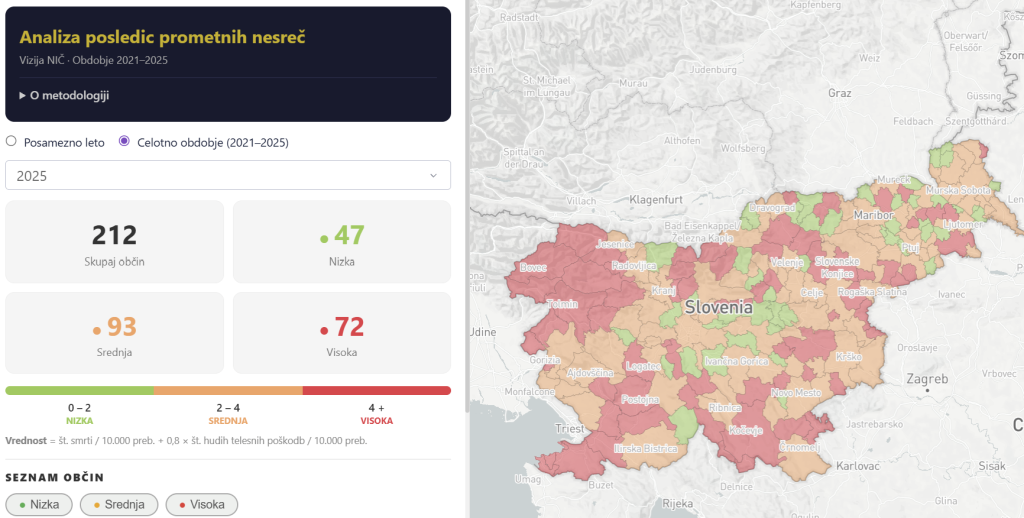Click Rogaška Slatina on the map
The image size is (1024, 518).
(872, 292)
